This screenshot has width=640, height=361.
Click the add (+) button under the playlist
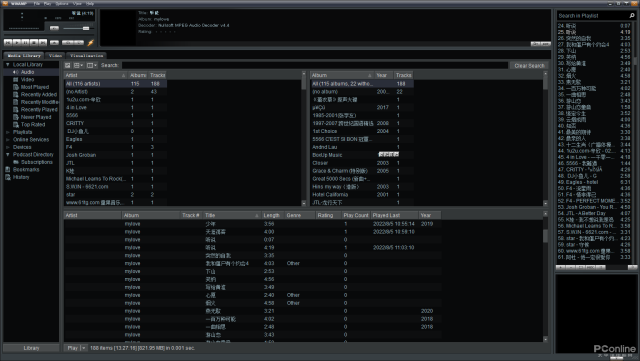pos(560,267)
